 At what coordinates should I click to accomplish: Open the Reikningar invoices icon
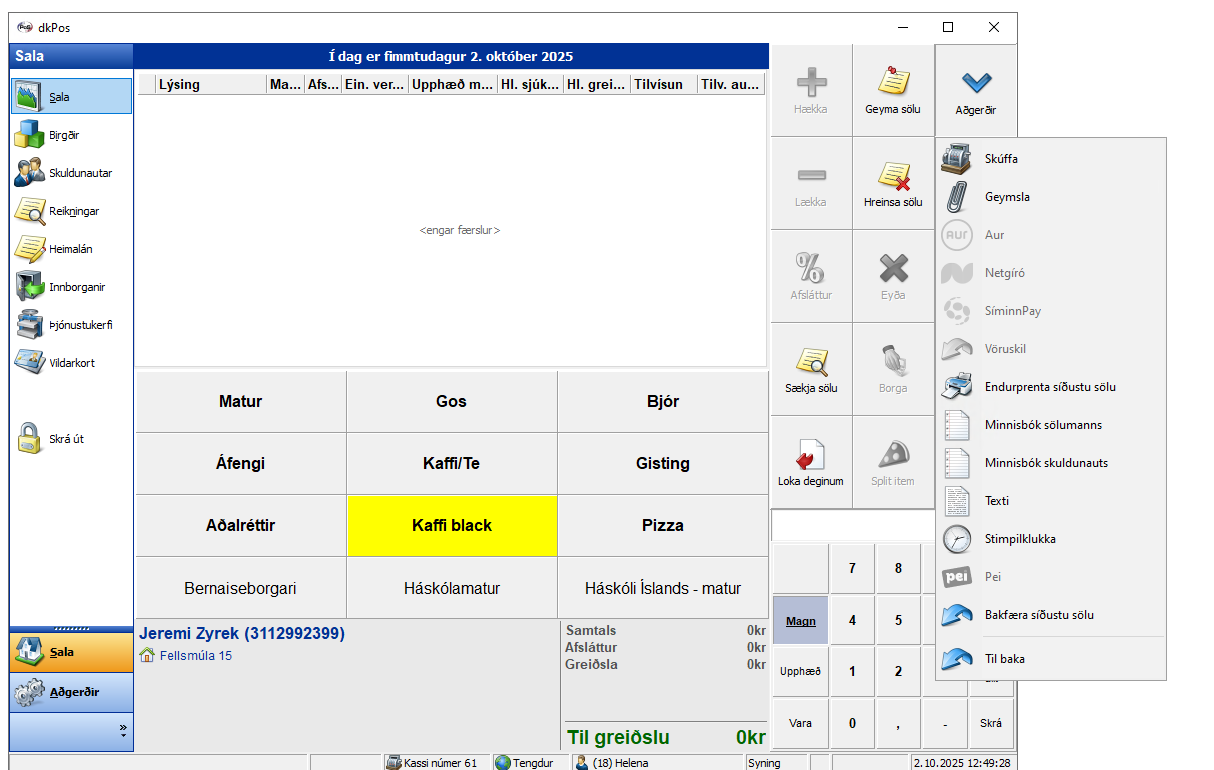(x=29, y=211)
